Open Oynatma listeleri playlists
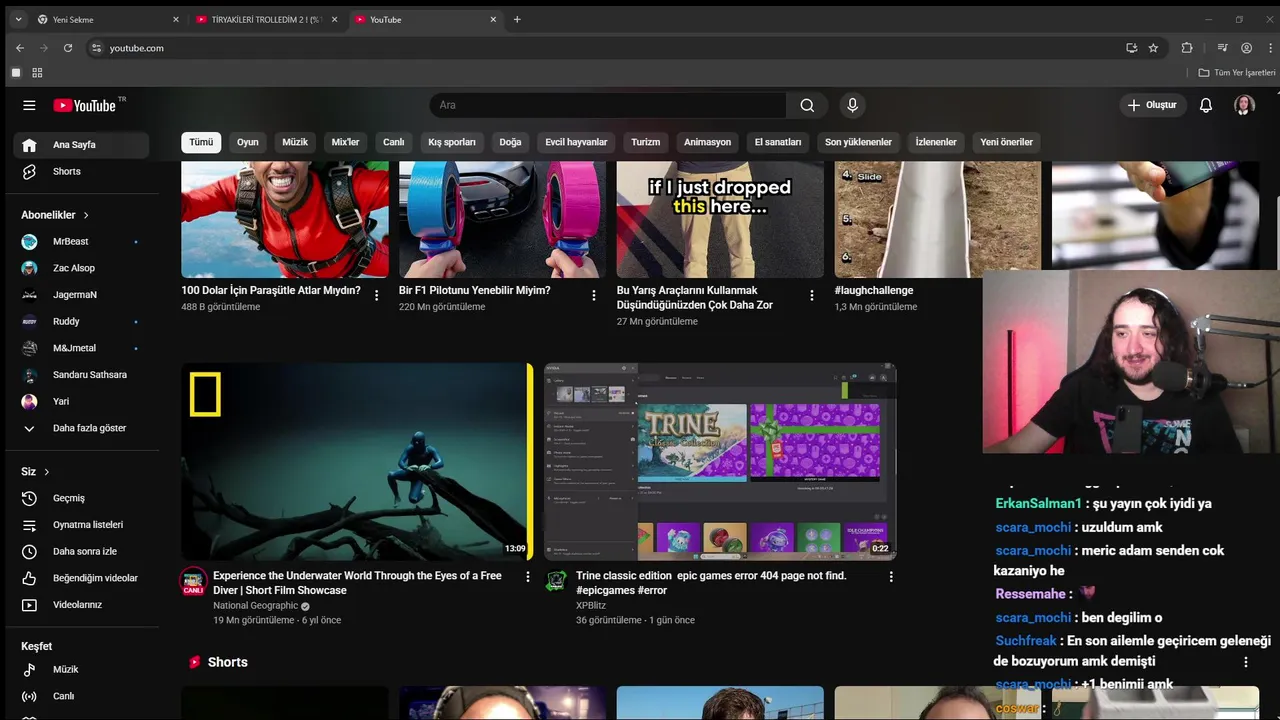Image resolution: width=1280 pixels, height=720 pixels. tap(81, 525)
